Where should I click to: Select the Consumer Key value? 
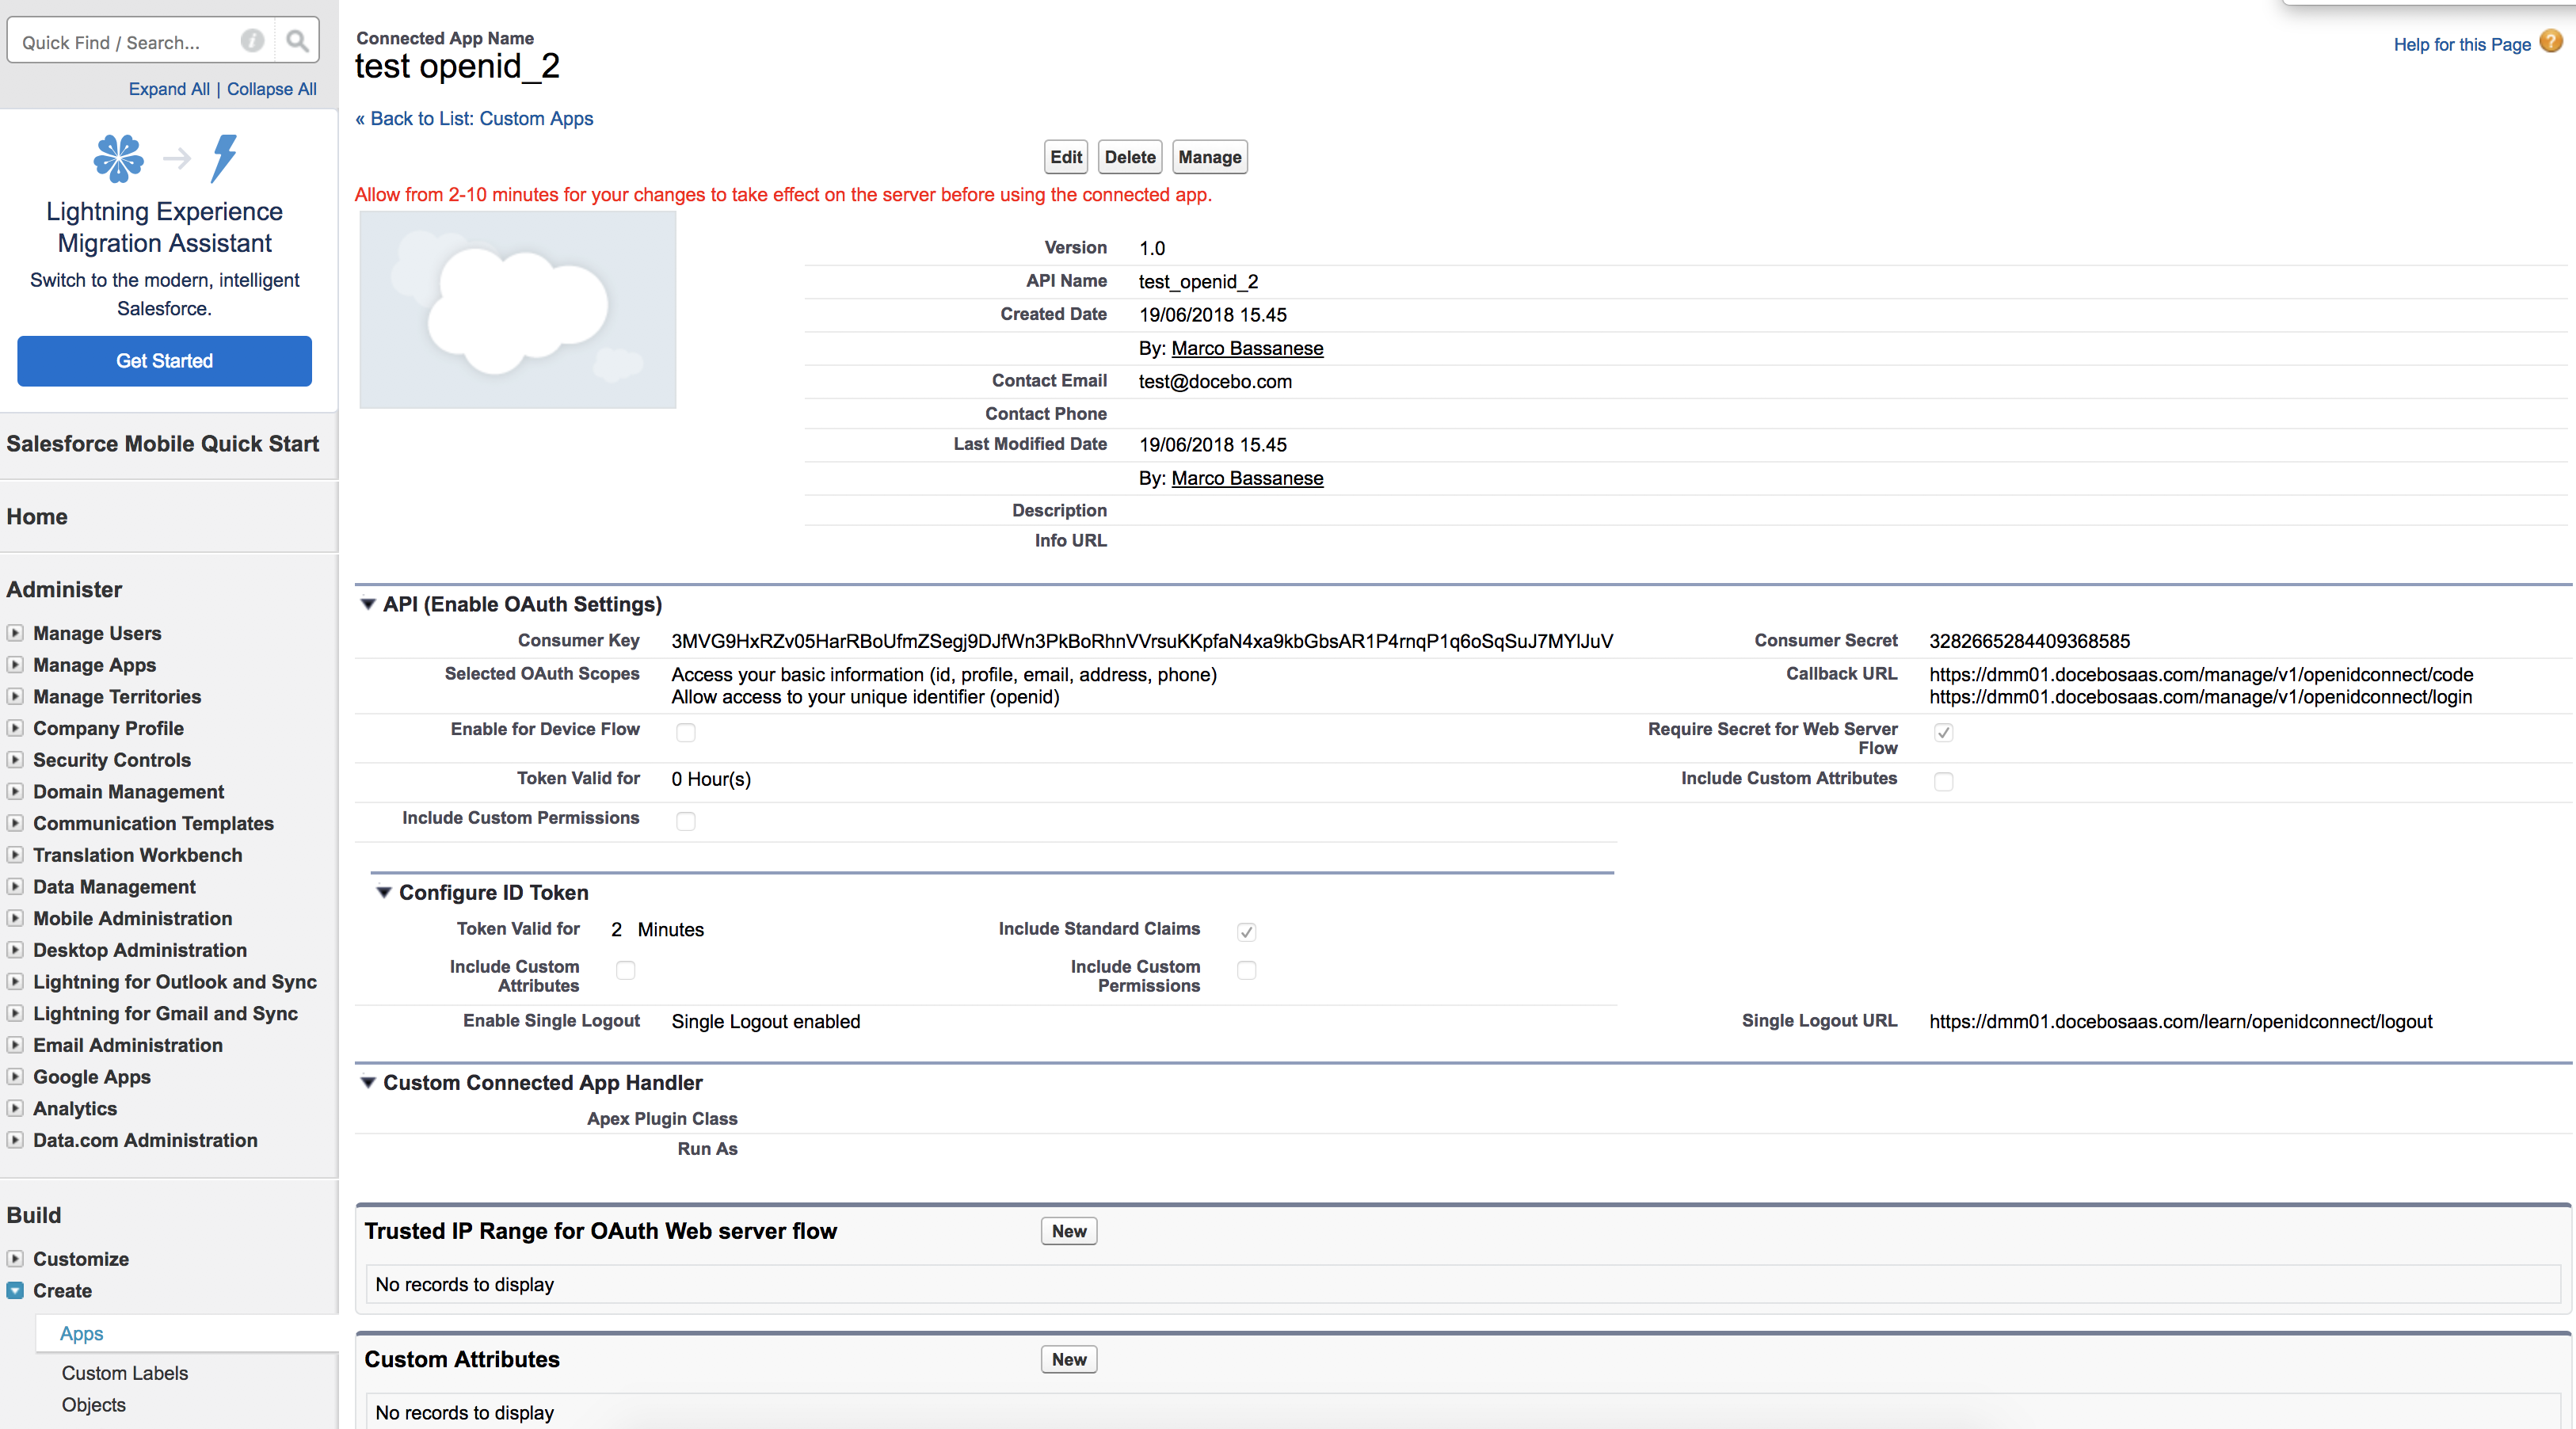click(1142, 641)
